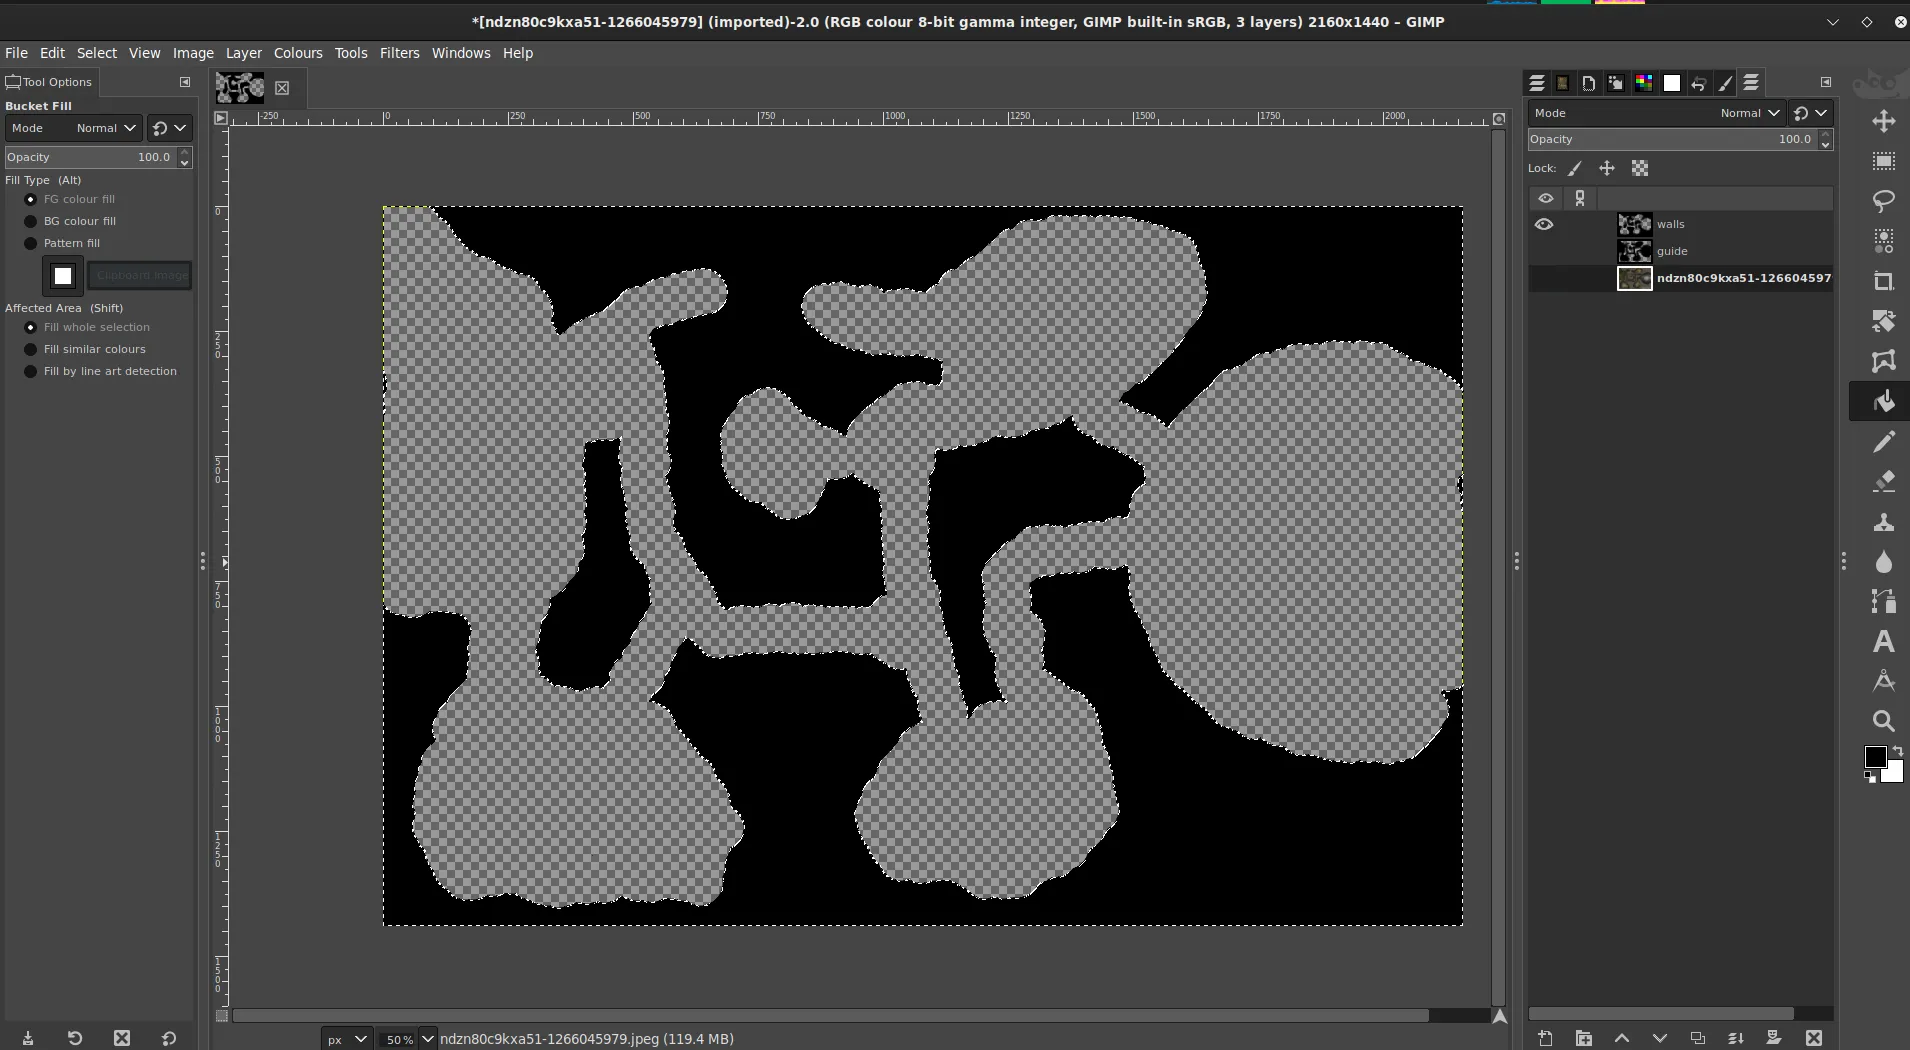This screenshot has width=1910, height=1050.
Task: Create a new layer from layers panel
Action: (x=1545, y=1038)
